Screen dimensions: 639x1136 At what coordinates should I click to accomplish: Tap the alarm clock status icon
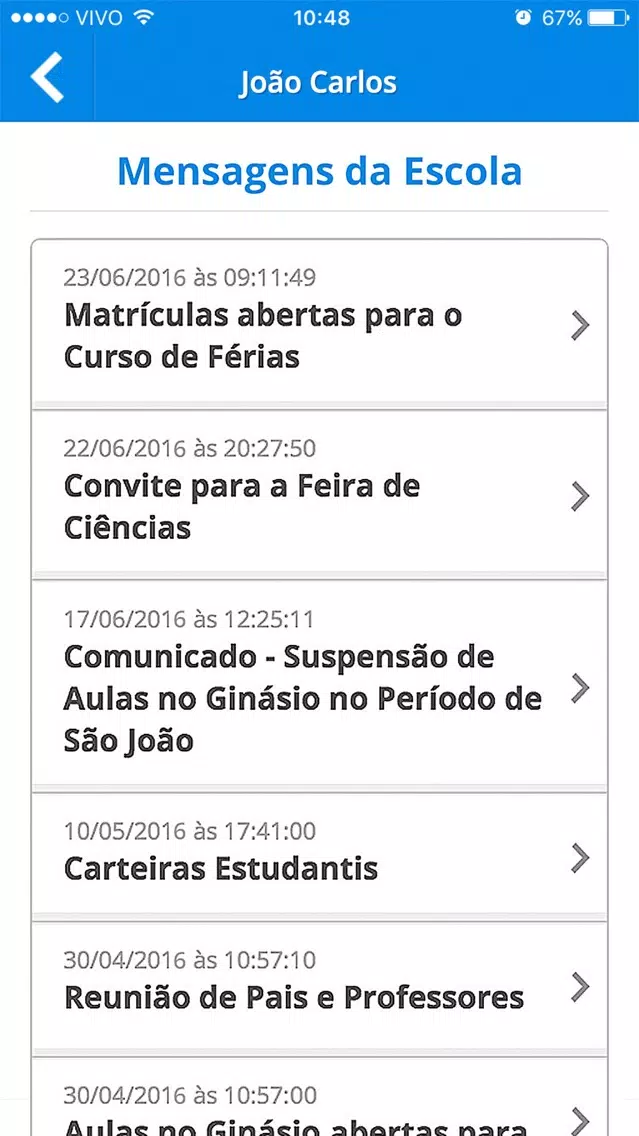522,18
